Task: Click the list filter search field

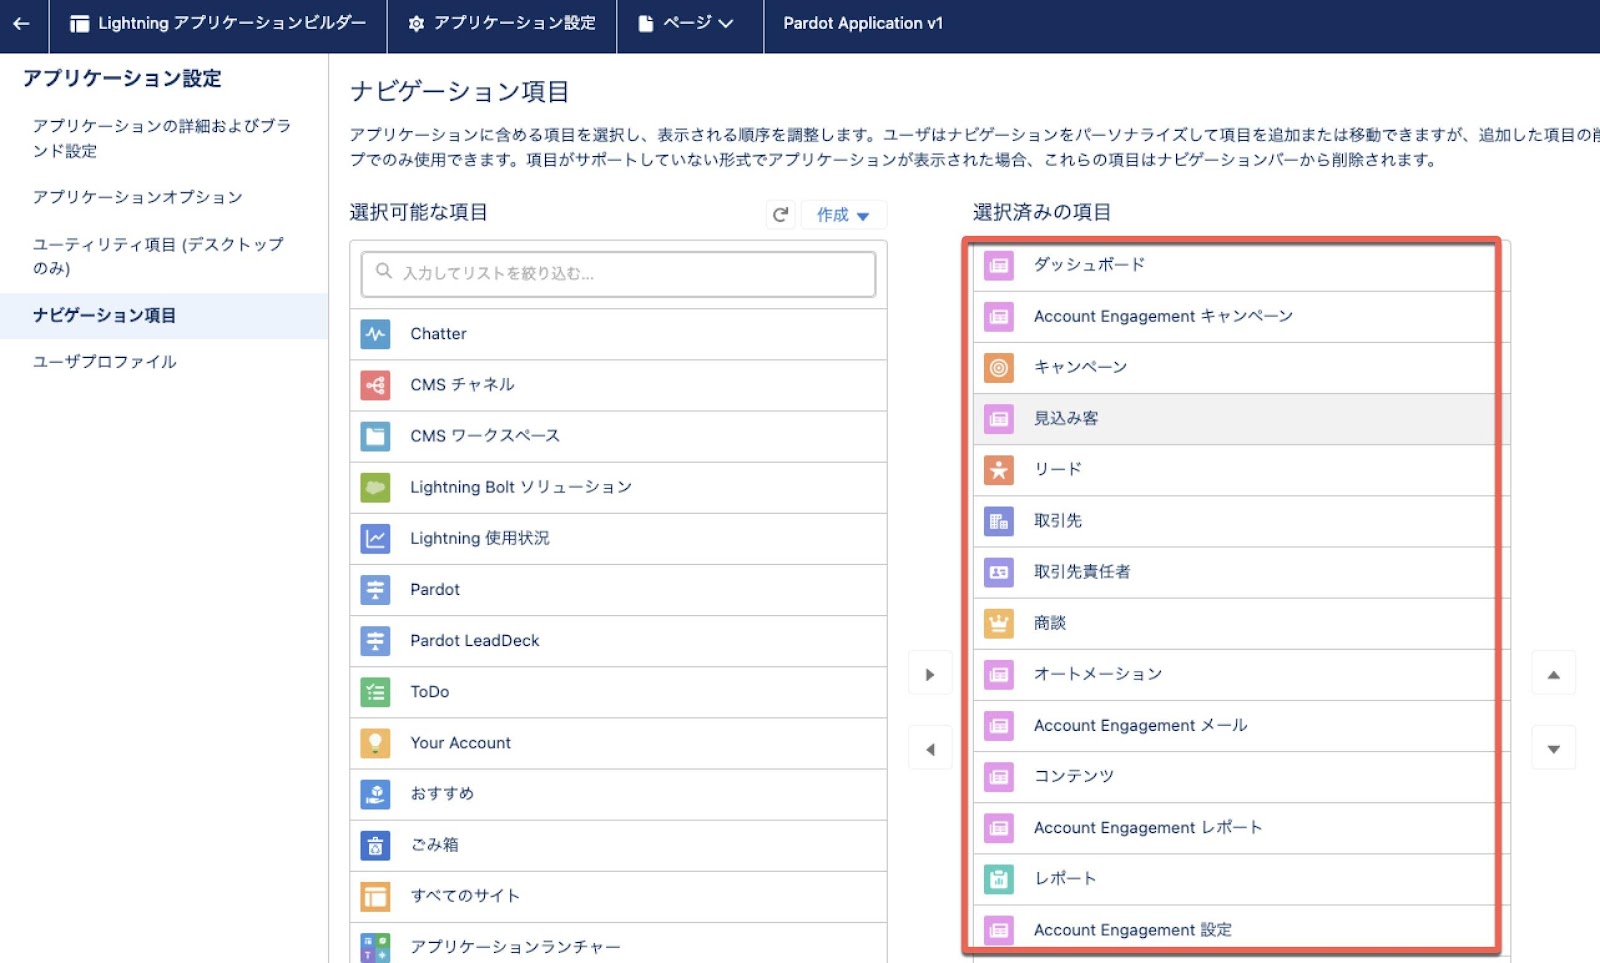Action: point(618,273)
